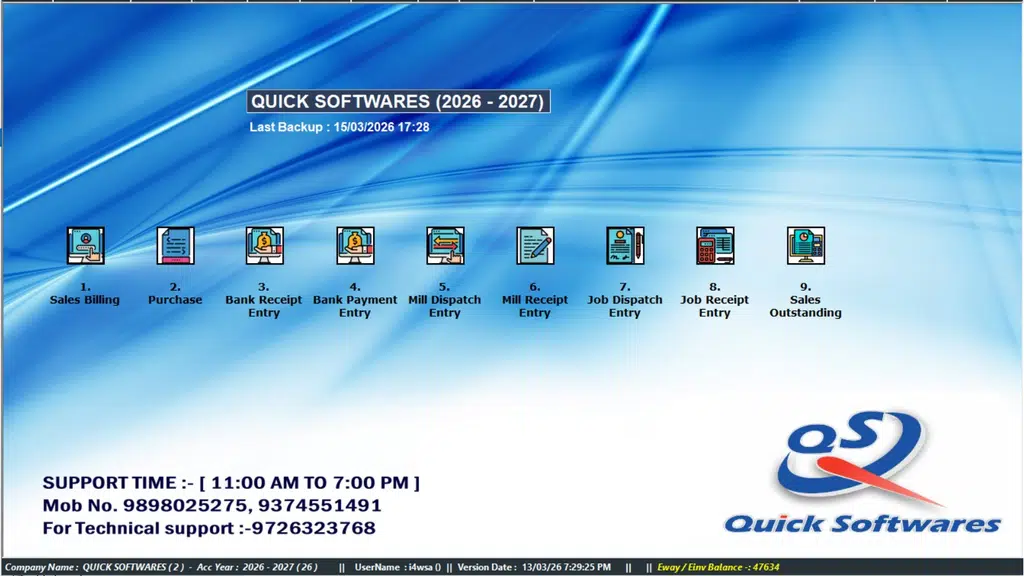Click the '3. Bank Receipt Entry' label

click(264, 300)
